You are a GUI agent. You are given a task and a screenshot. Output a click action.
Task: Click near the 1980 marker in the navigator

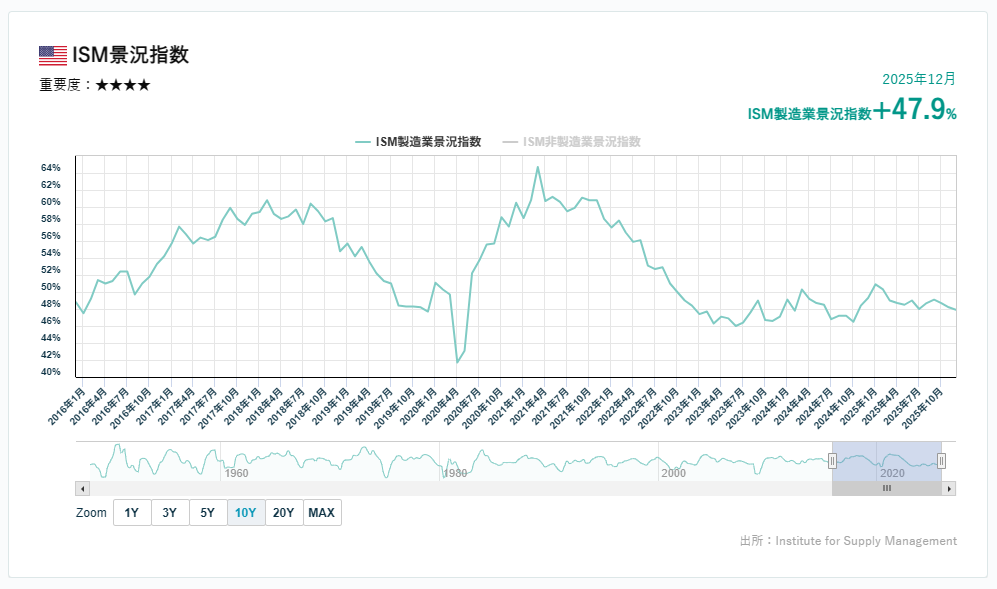(457, 473)
